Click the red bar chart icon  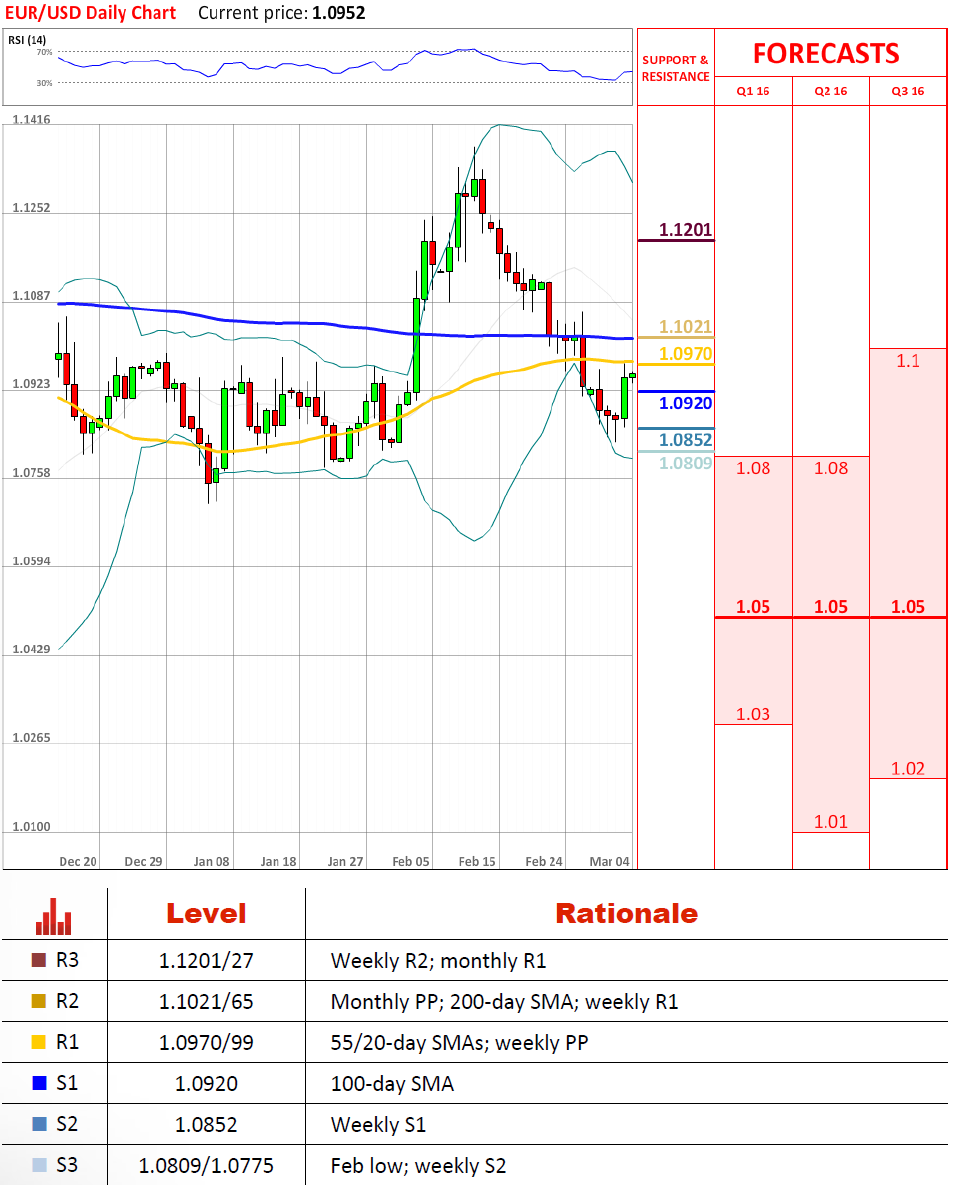coord(54,917)
